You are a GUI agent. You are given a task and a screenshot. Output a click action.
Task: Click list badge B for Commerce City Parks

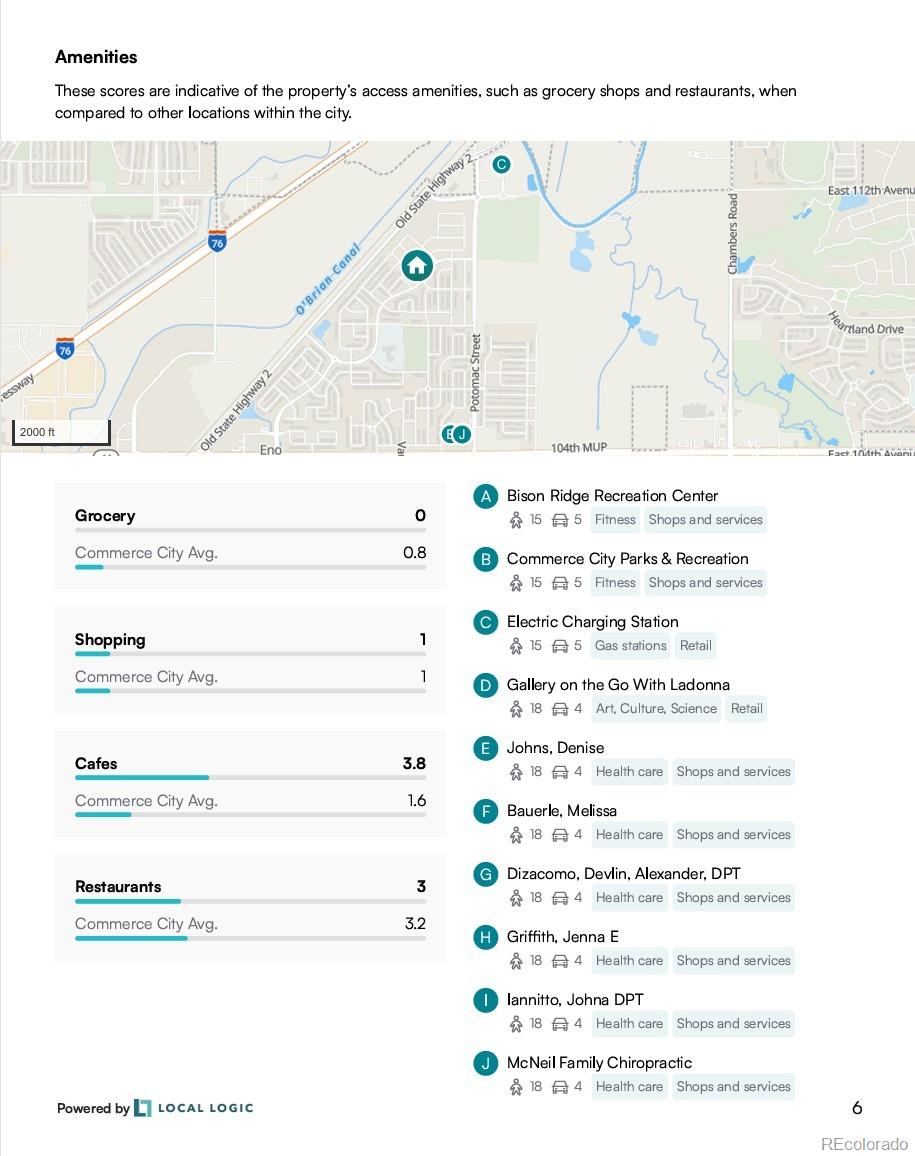coord(485,560)
